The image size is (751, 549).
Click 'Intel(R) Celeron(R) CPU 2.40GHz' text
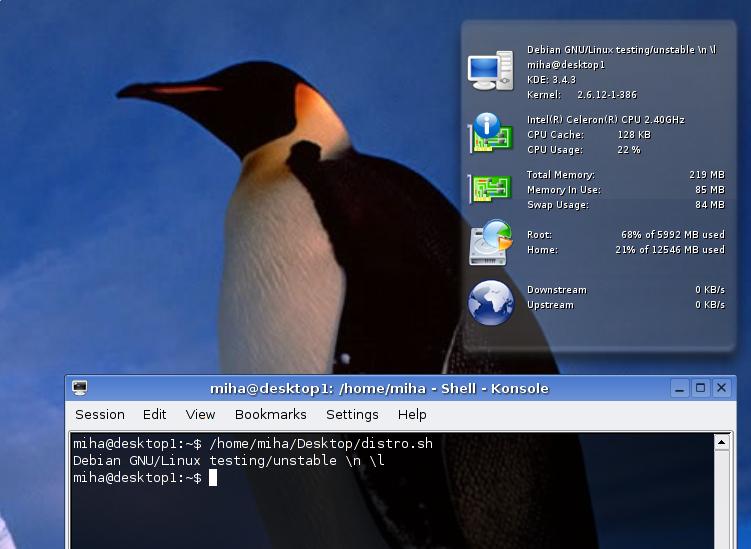606,120
